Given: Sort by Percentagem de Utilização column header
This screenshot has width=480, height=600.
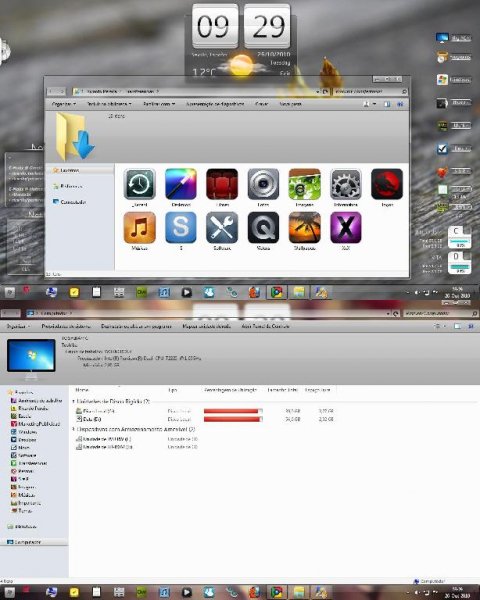Looking at the screenshot, I should [x=230, y=390].
